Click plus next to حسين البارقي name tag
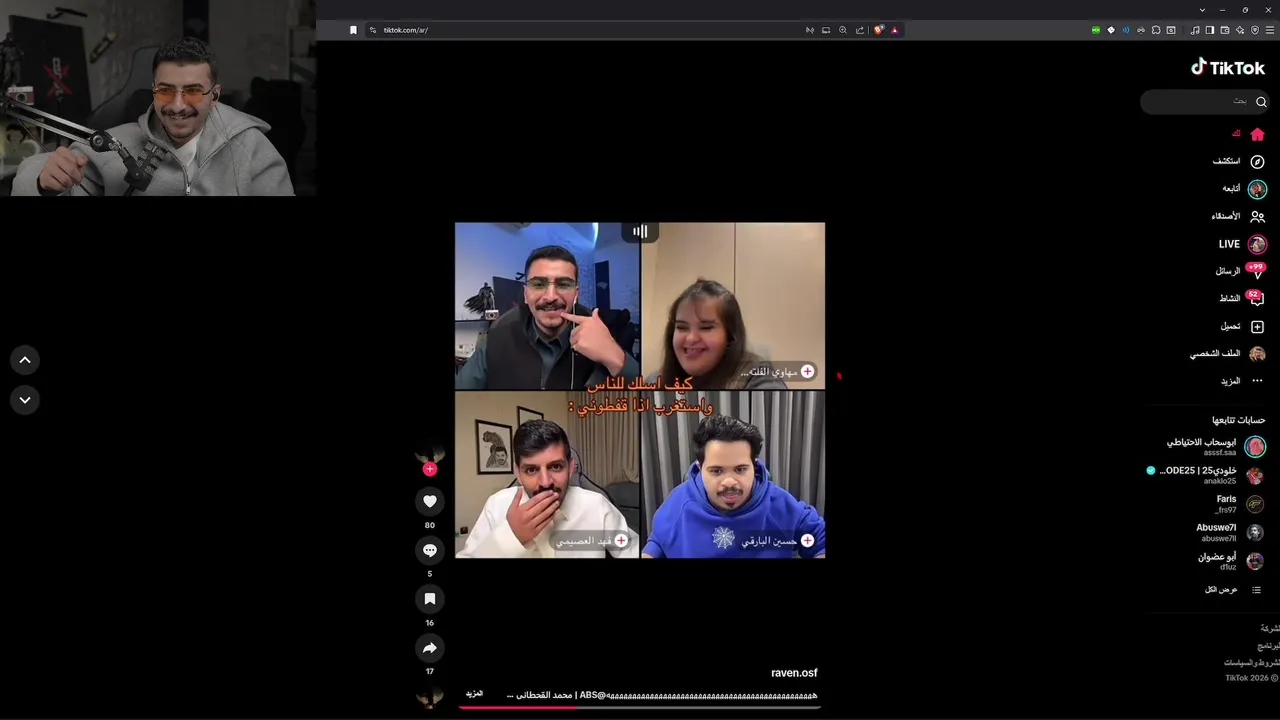Viewport: 1280px width, 720px height. pyautogui.click(x=807, y=540)
